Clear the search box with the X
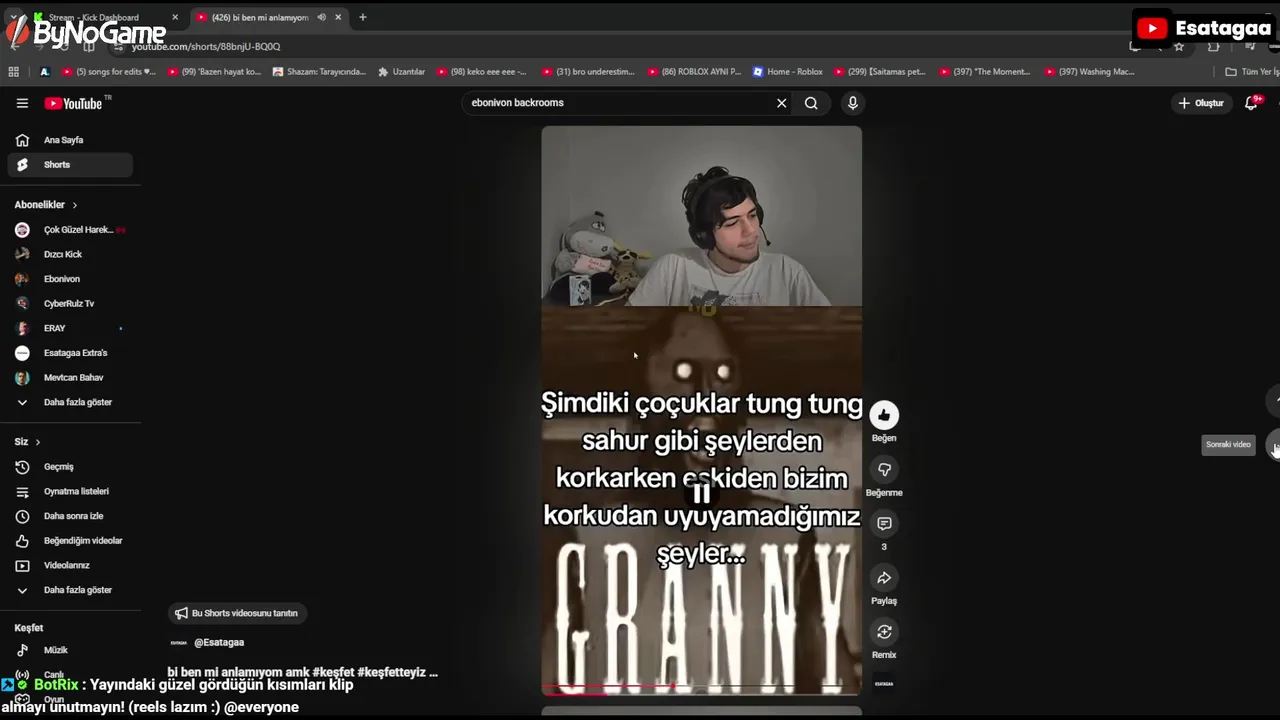The image size is (1280, 720). (x=782, y=103)
